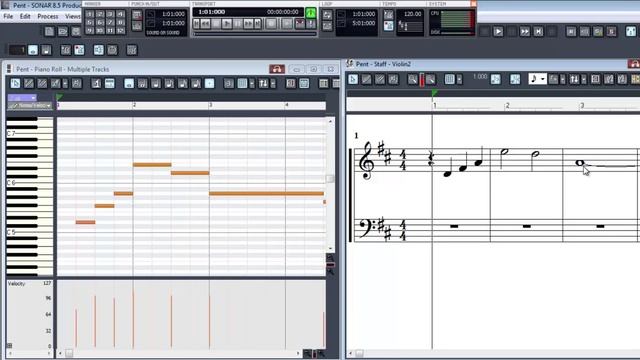Click the upper tempo icon in Tempo panel
Viewport: 640px width, 360px height.
(x=388, y=15)
